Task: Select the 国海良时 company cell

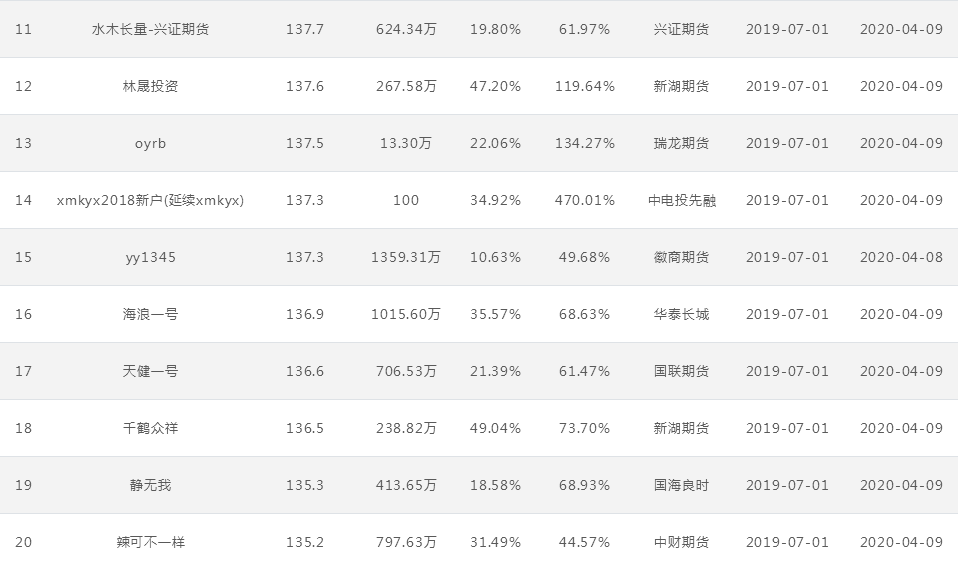Action: coord(681,485)
